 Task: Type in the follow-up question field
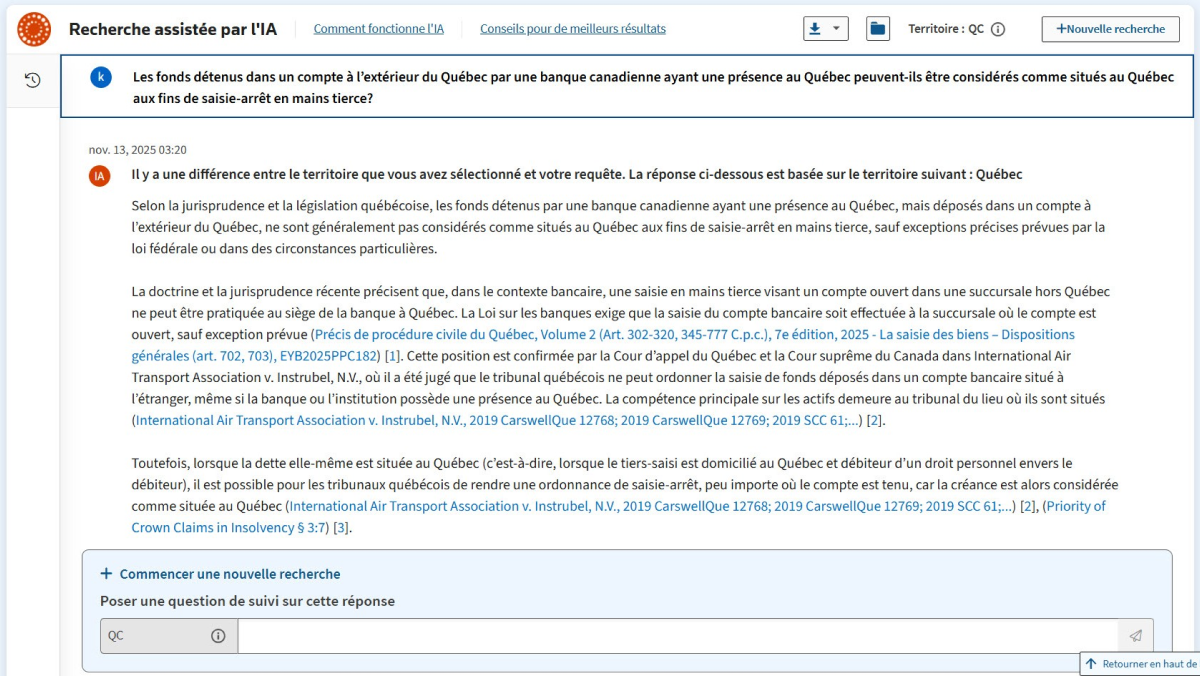click(x=677, y=635)
